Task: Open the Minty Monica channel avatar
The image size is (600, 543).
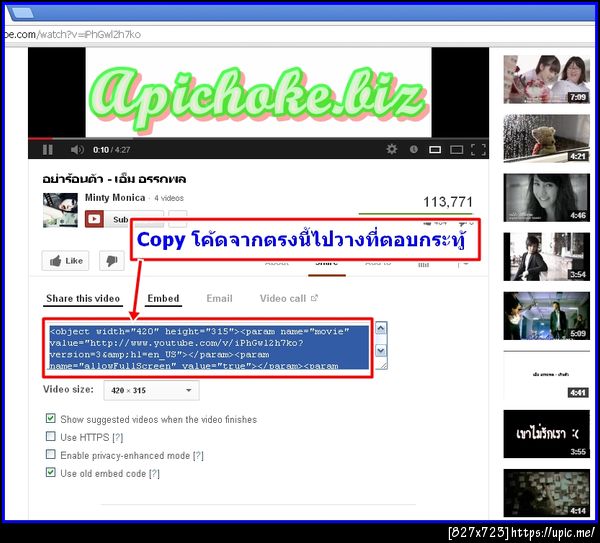Action: tap(60, 210)
